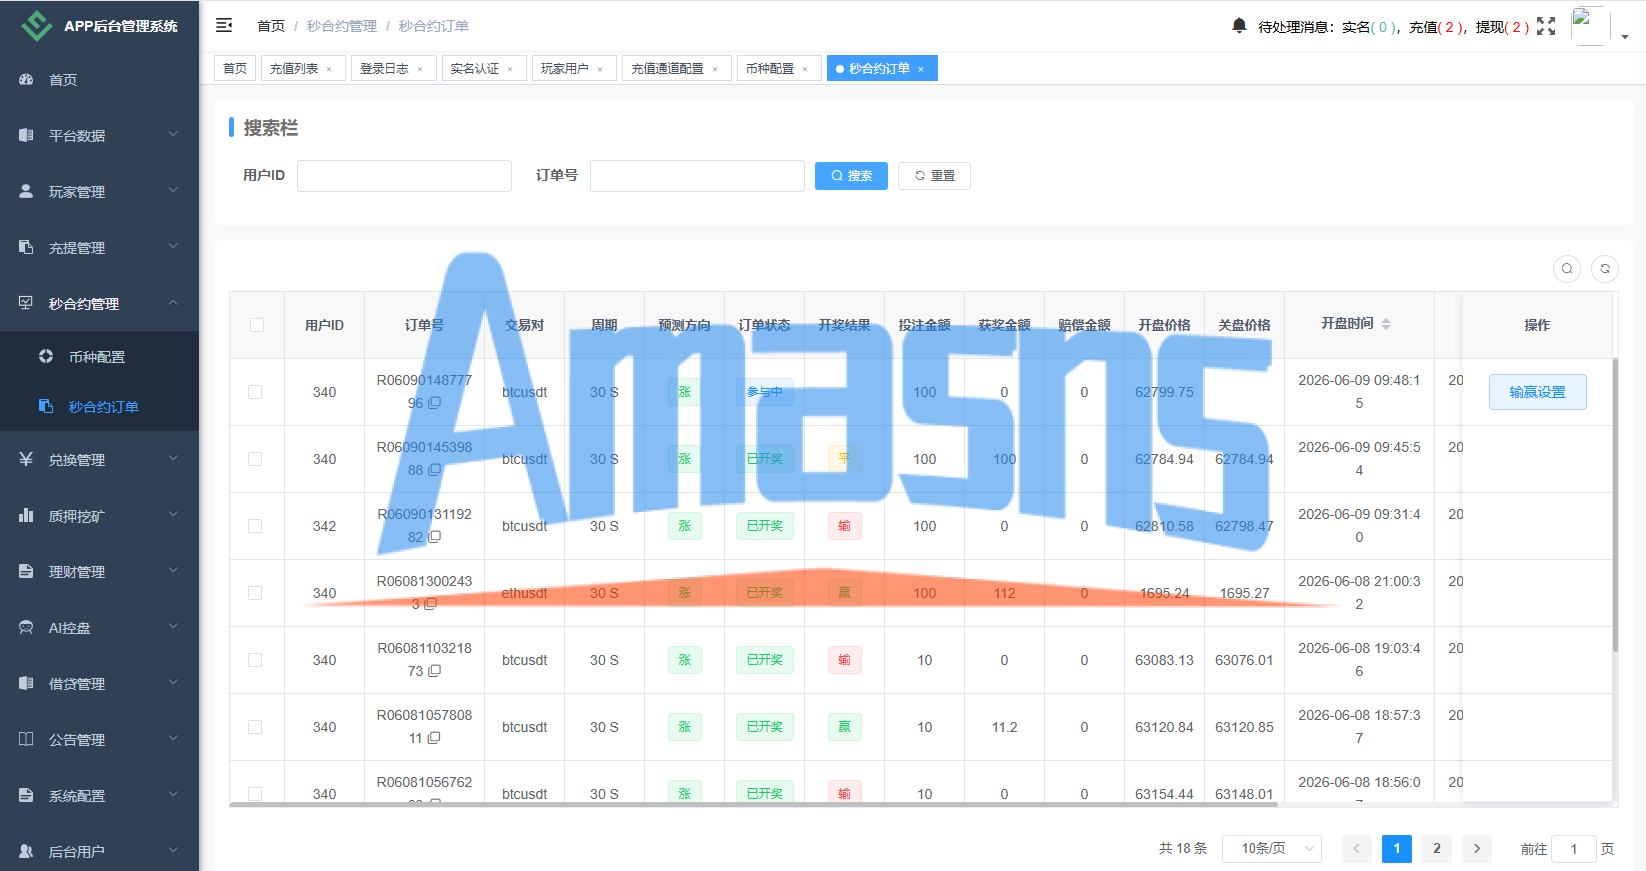Copy order number R0609014877796

coord(435,403)
